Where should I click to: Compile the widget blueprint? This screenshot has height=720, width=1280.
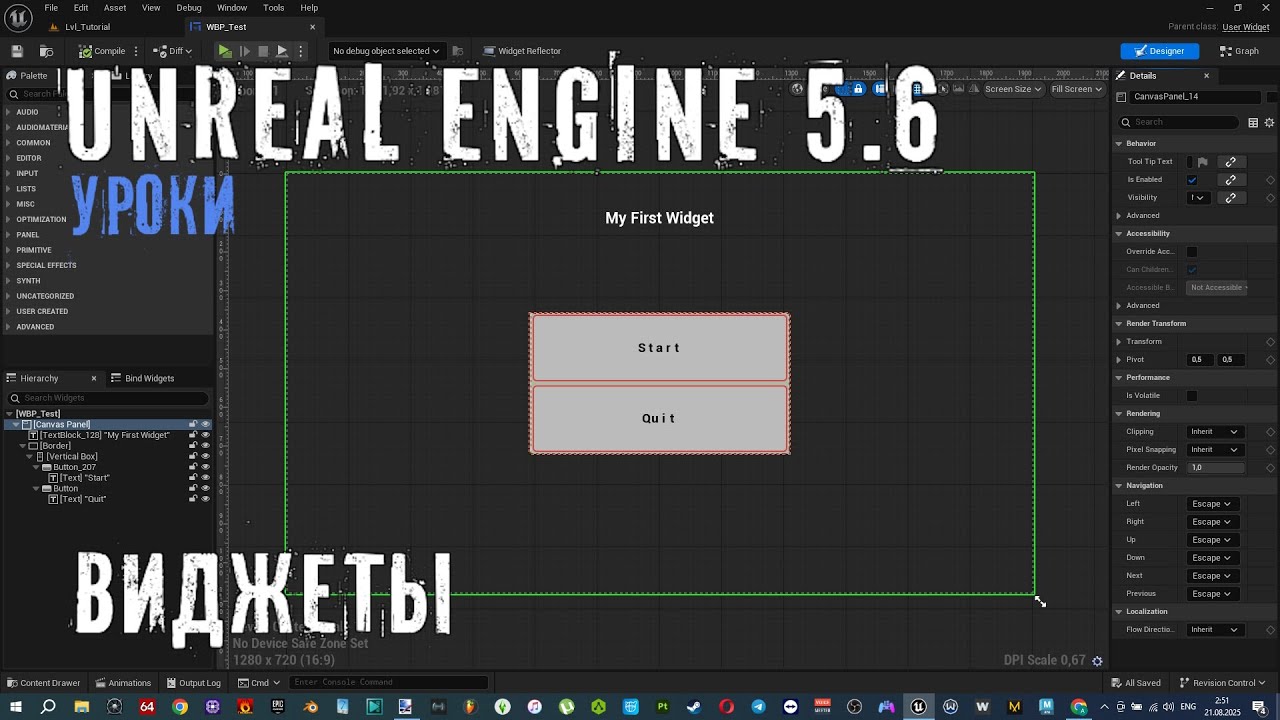coord(103,51)
